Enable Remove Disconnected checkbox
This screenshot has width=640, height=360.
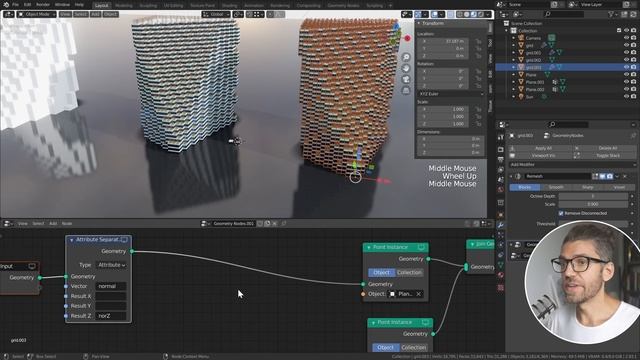click(x=561, y=213)
